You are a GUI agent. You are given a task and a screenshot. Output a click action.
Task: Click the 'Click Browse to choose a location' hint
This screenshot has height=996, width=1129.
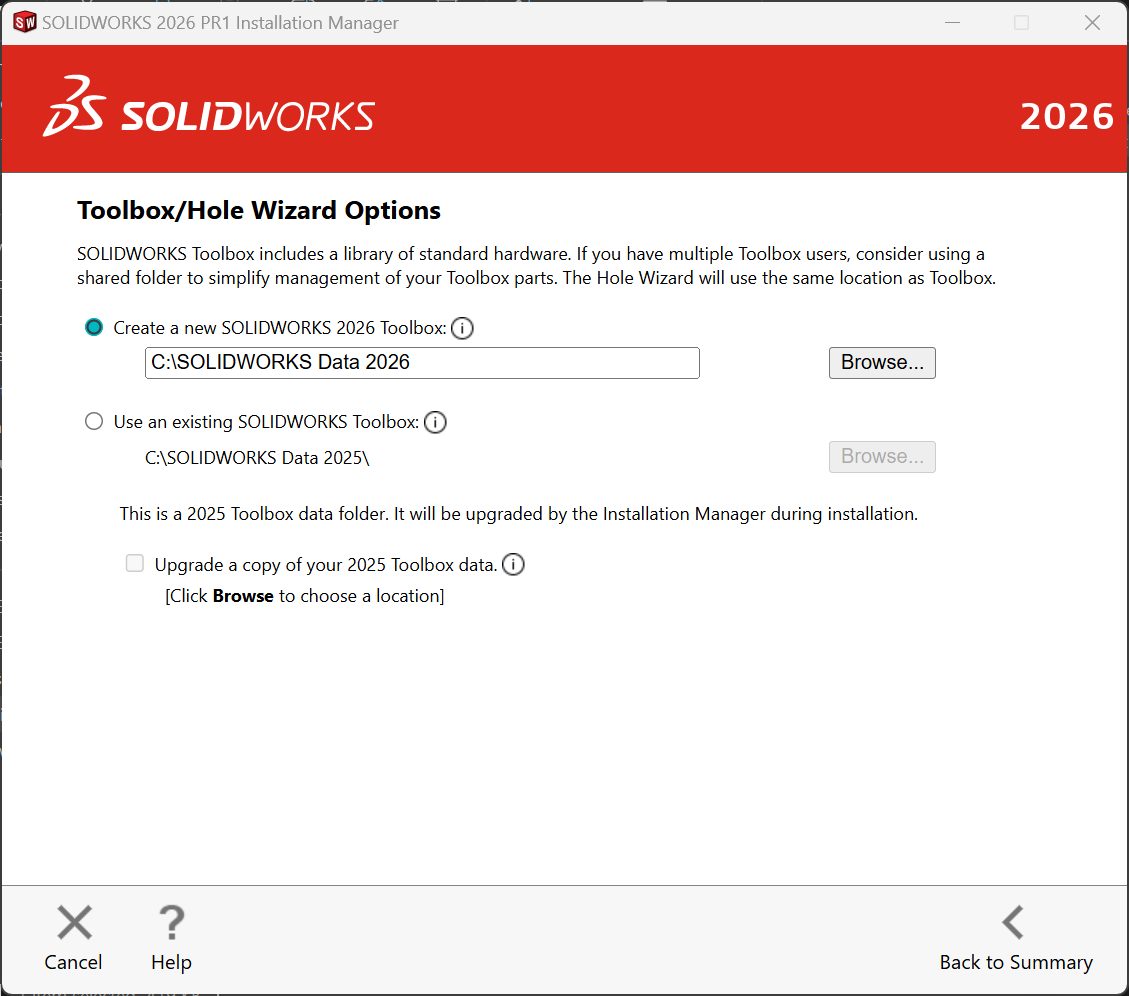click(305, 596)
